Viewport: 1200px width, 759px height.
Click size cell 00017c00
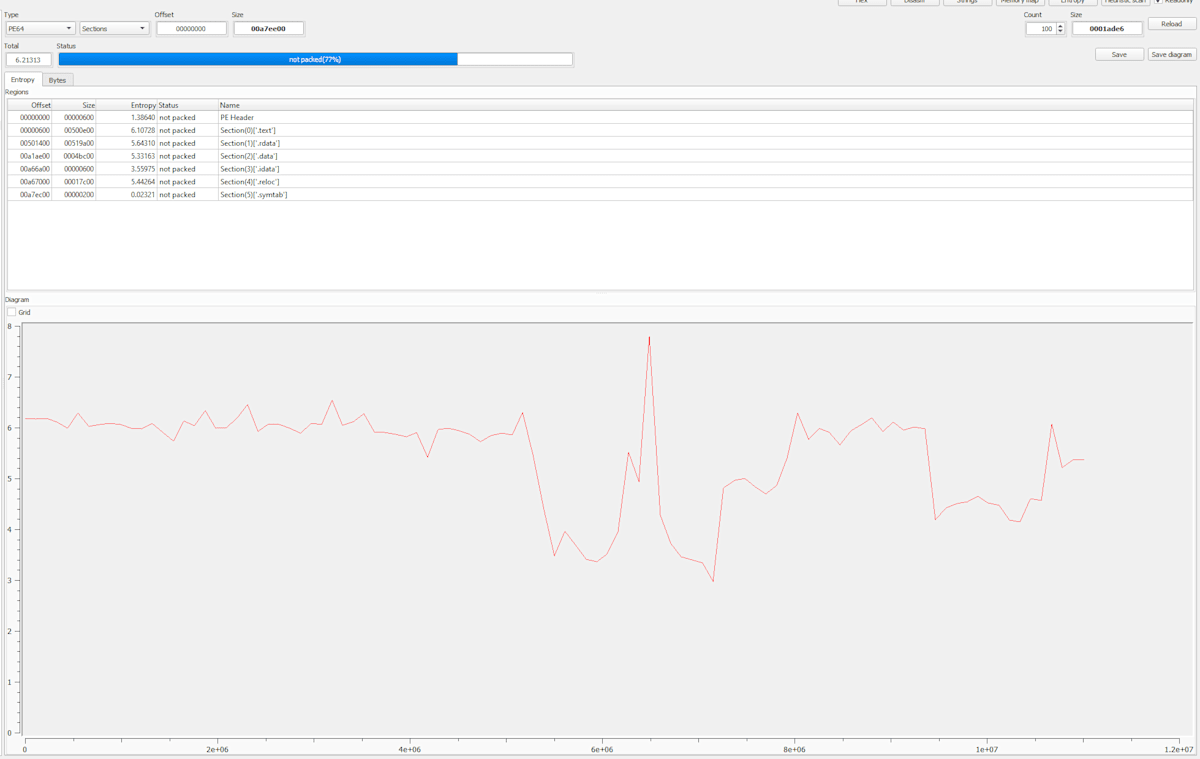pyautogui.click(x=79, y=182)
